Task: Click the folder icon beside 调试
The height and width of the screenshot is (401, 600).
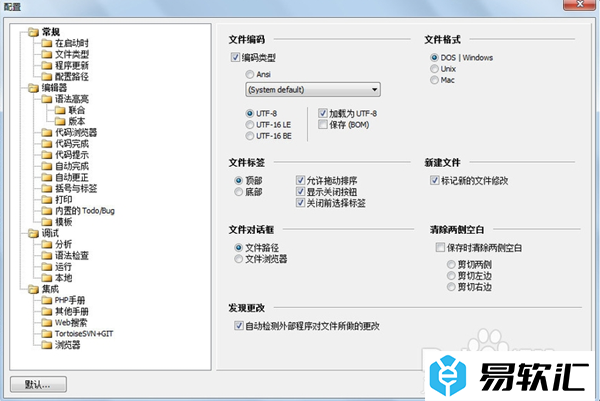Action: pos(33,233)
